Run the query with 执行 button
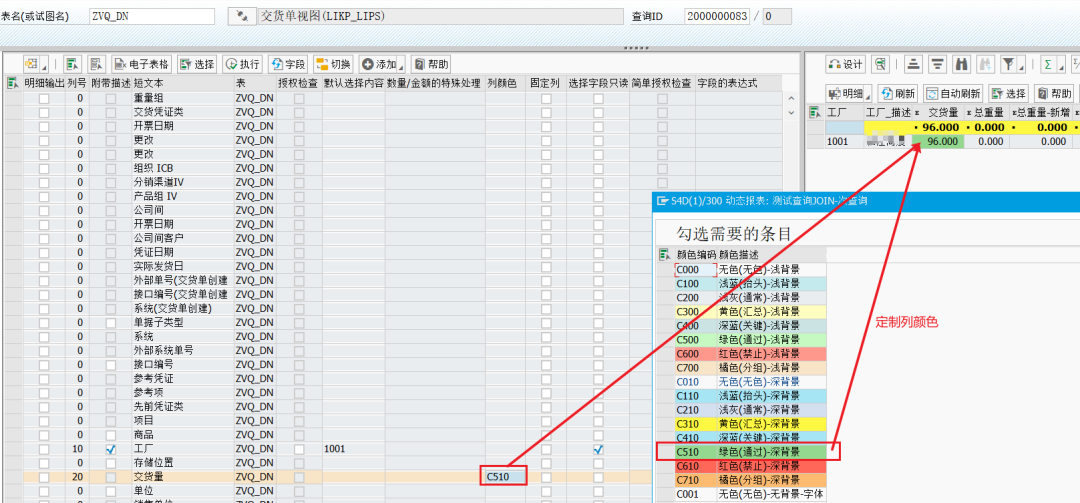 coord(243,64)
